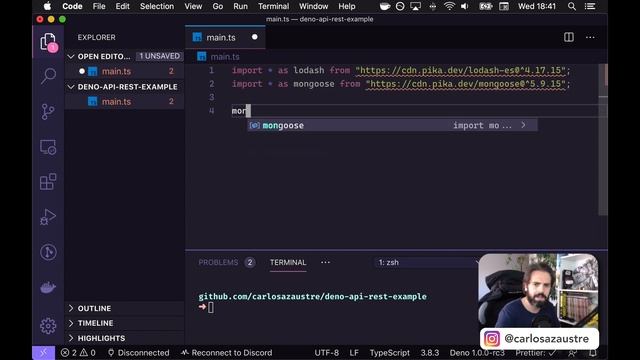The width and height of the screenshot is (640, 360).
Task: Open the editor More Actions menu
Action: tap(590, 37)
